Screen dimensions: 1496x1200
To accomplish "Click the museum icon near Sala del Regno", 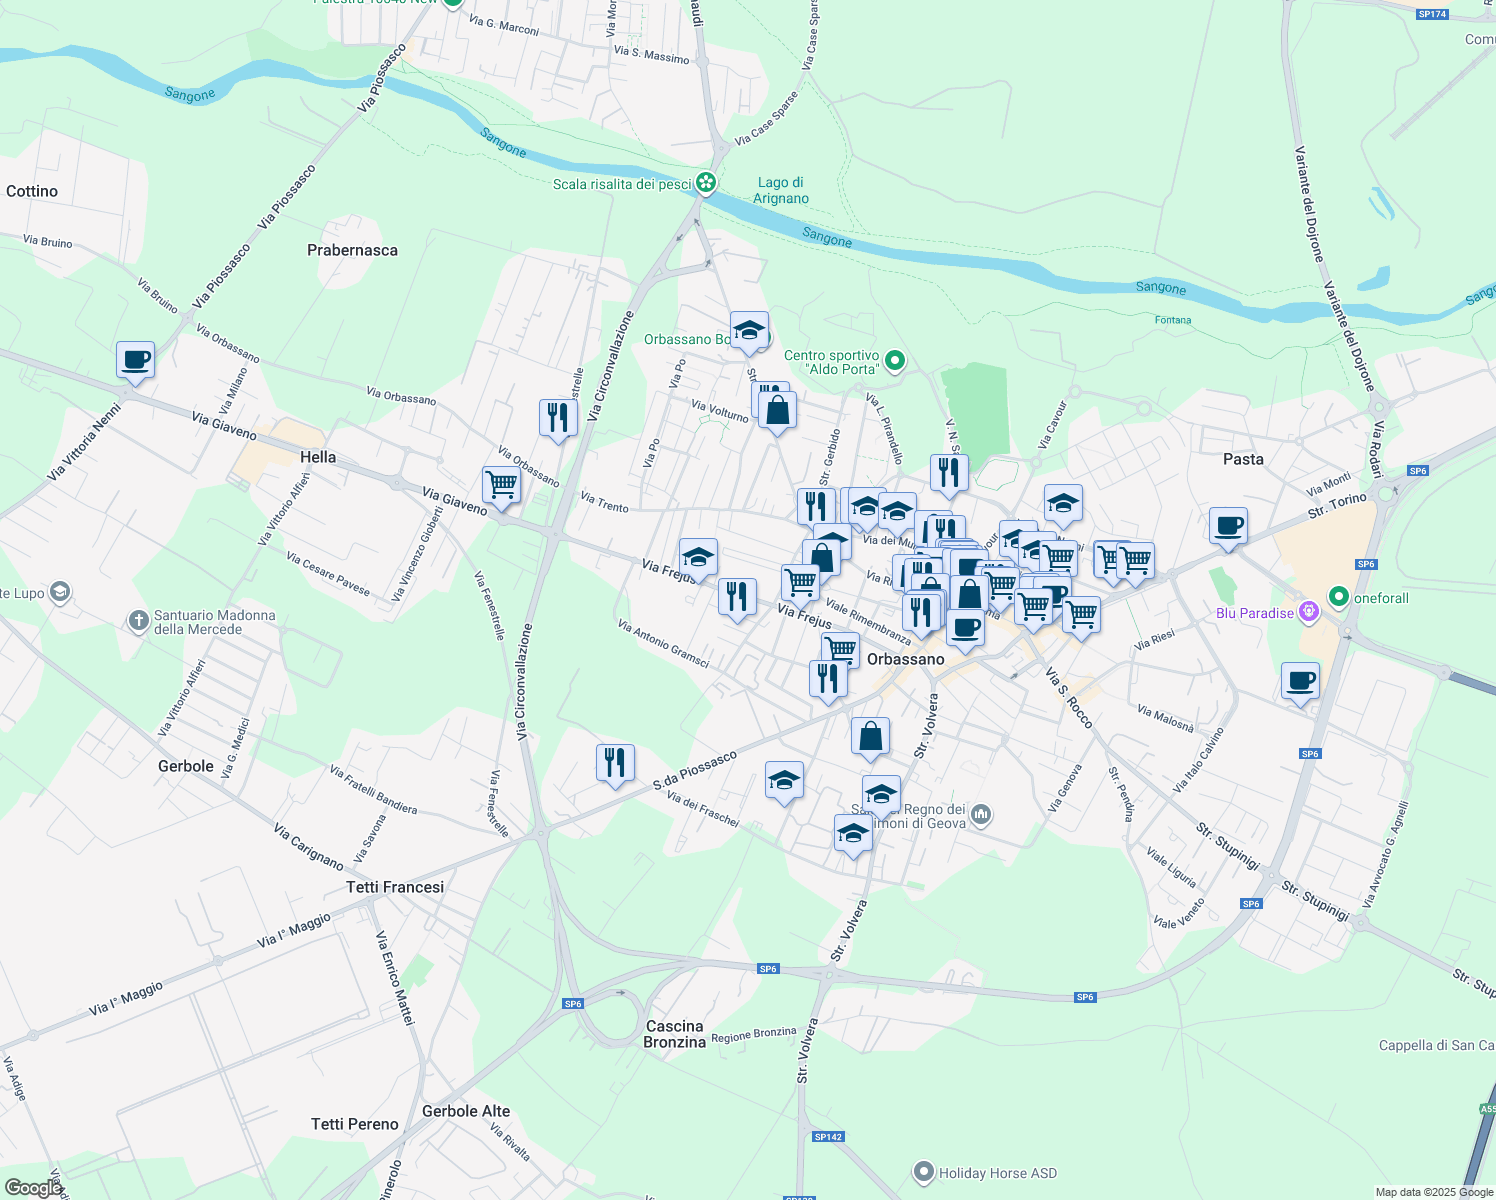I will point(980,815).
